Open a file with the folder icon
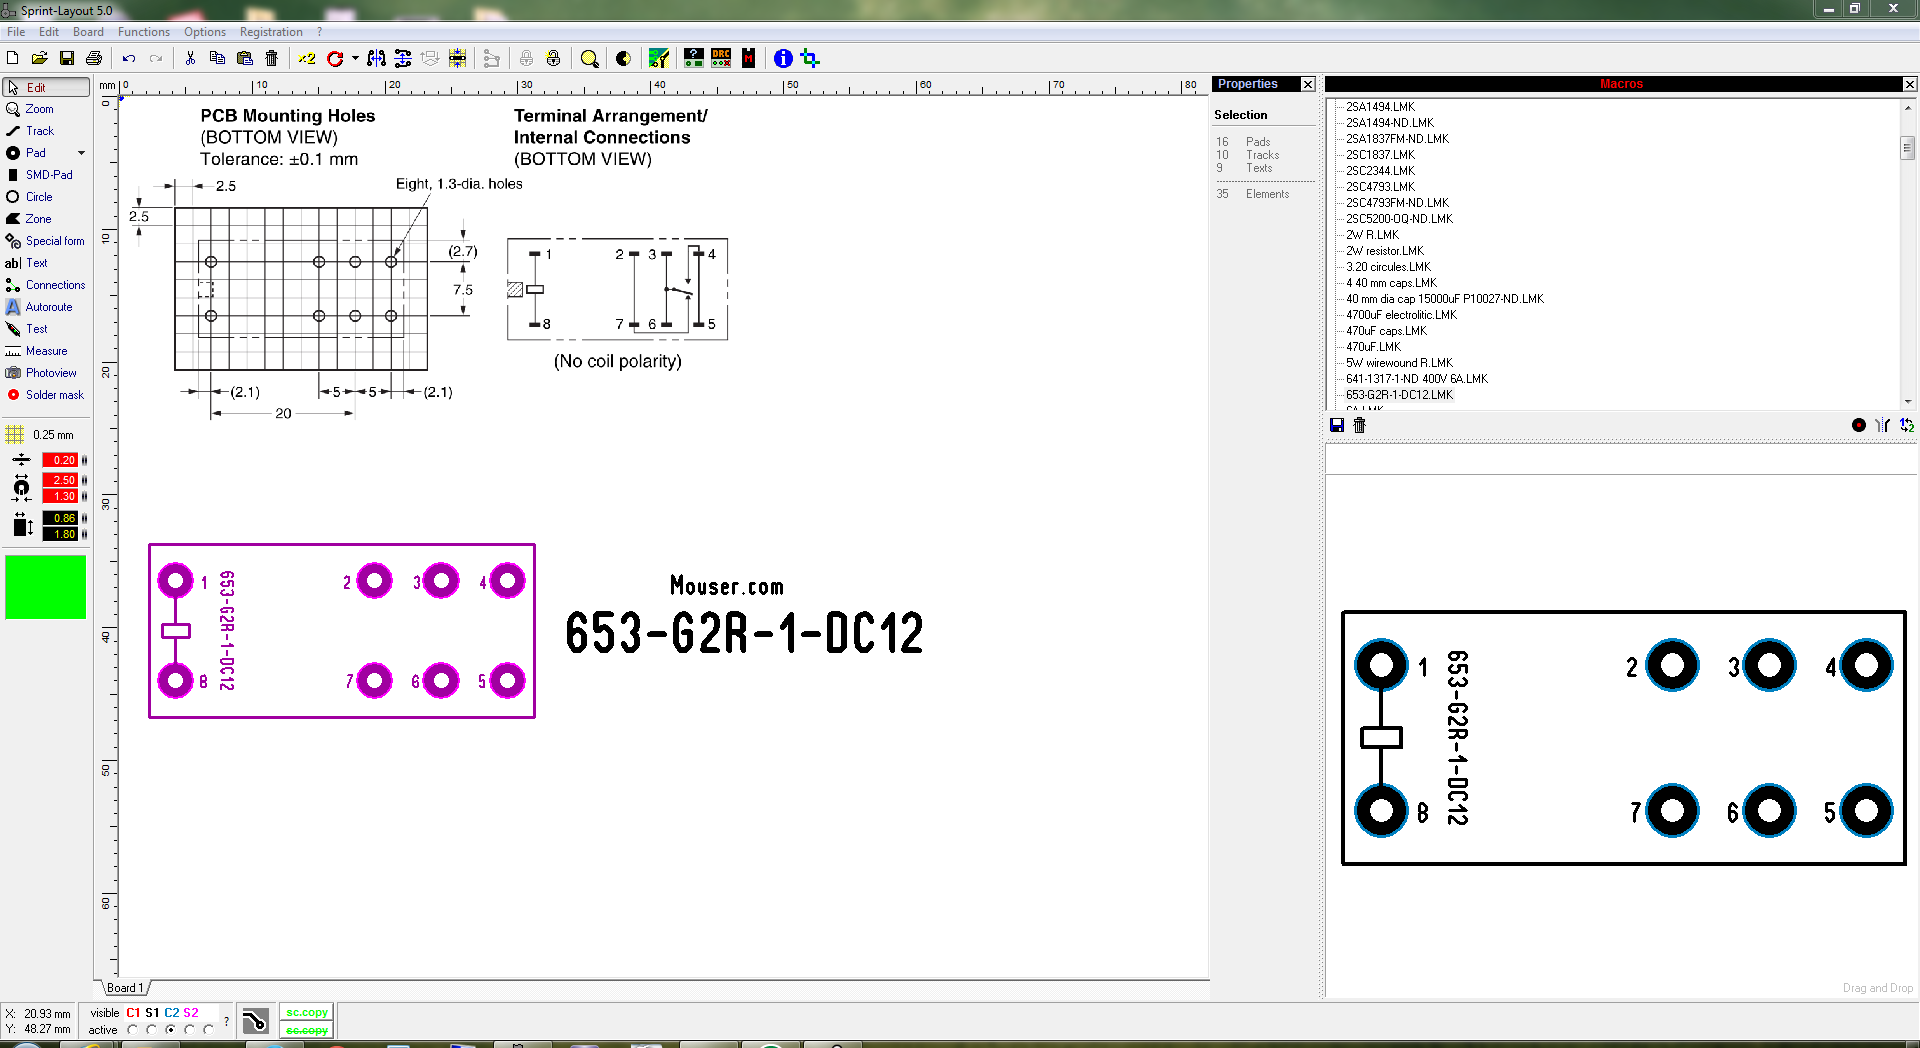The height and width of the screenshot is (1048, 1920). 40,59
